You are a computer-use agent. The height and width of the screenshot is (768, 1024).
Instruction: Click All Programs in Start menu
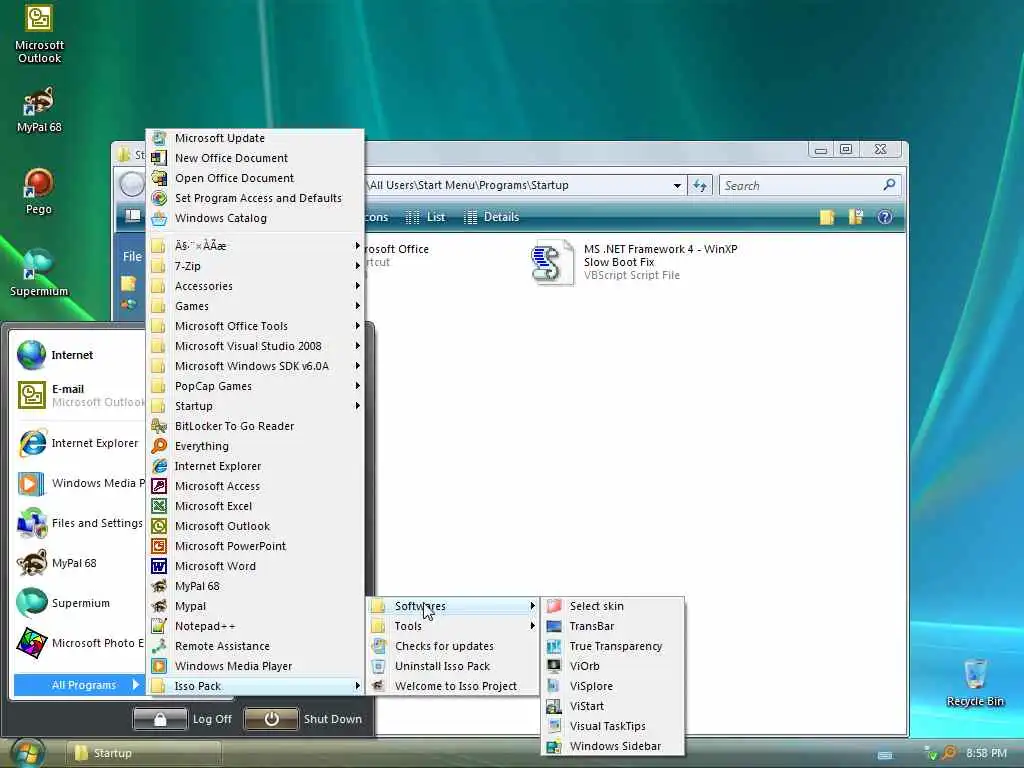click(x=78, y=685)
